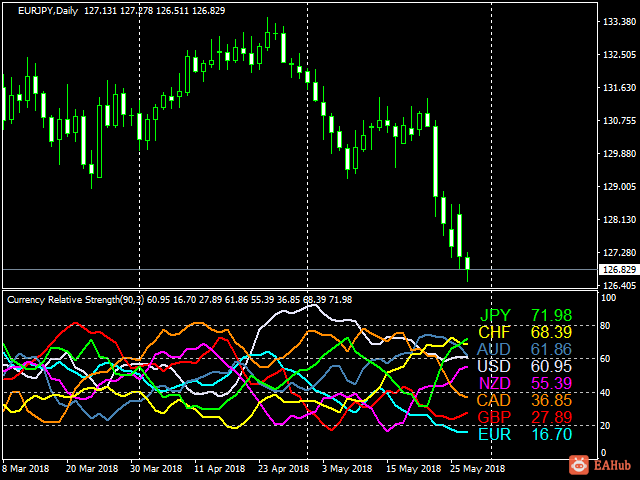Select the GBP legend label
Image resolution: width=640 pixels, height=480 pixels.
[x=494, y=417]
